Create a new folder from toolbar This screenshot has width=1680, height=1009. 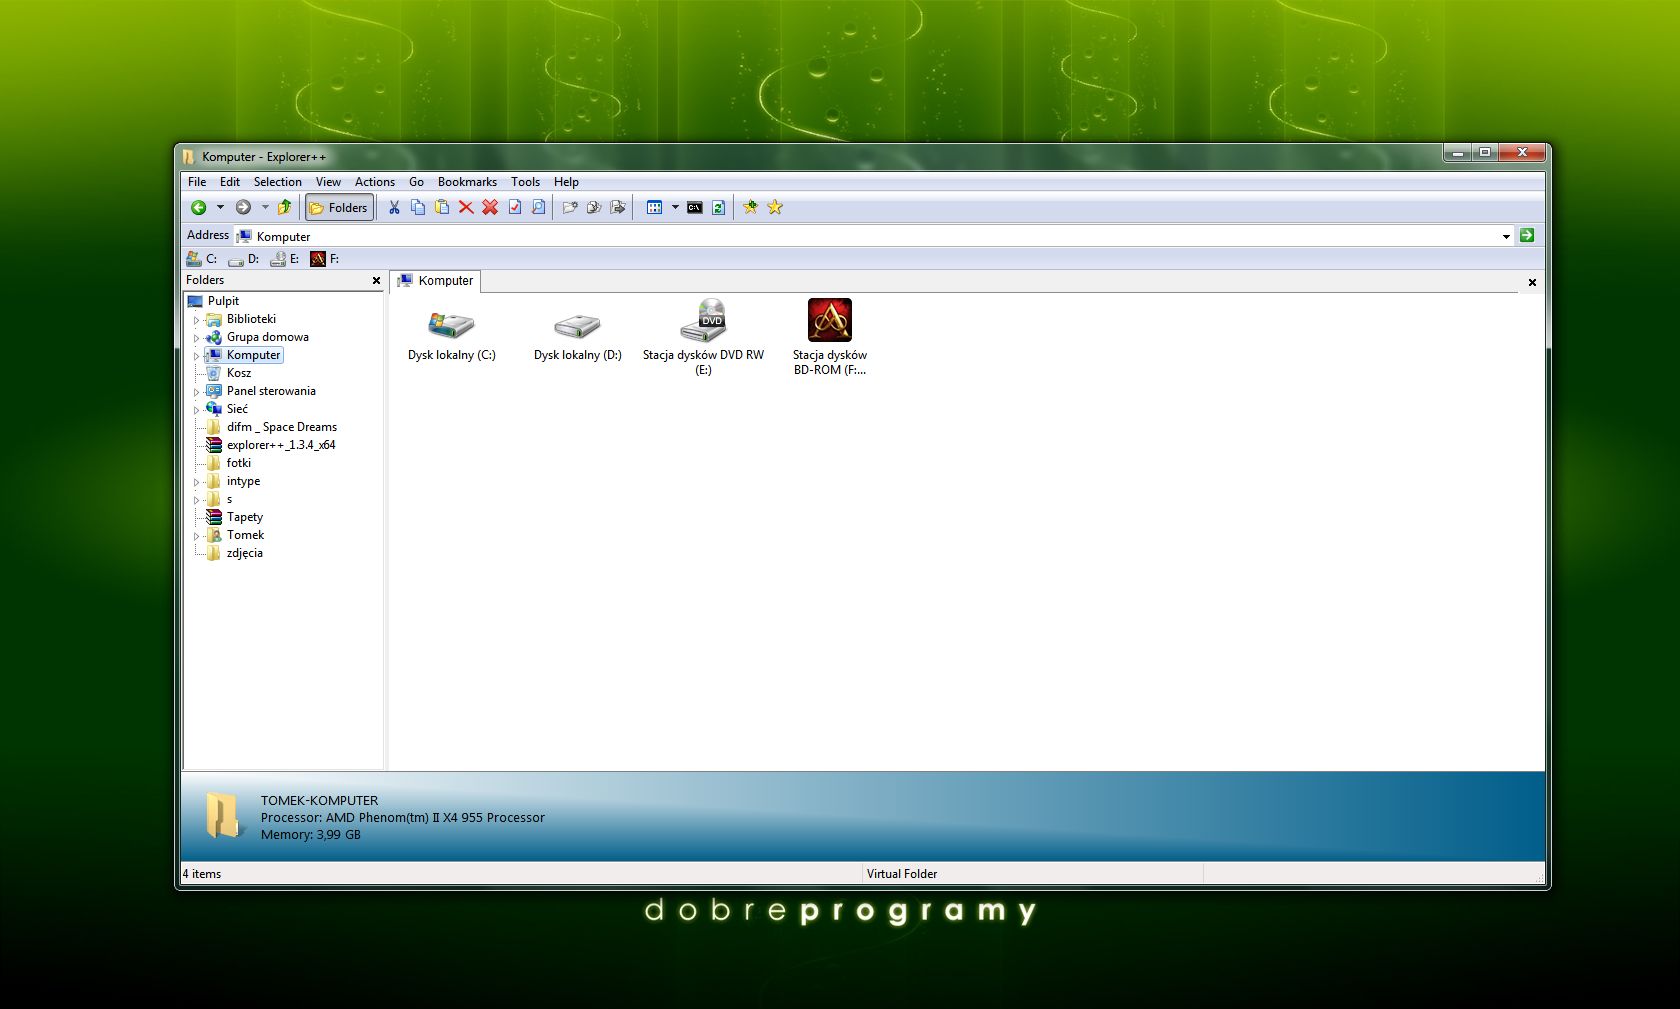click(x=570, y=208)
